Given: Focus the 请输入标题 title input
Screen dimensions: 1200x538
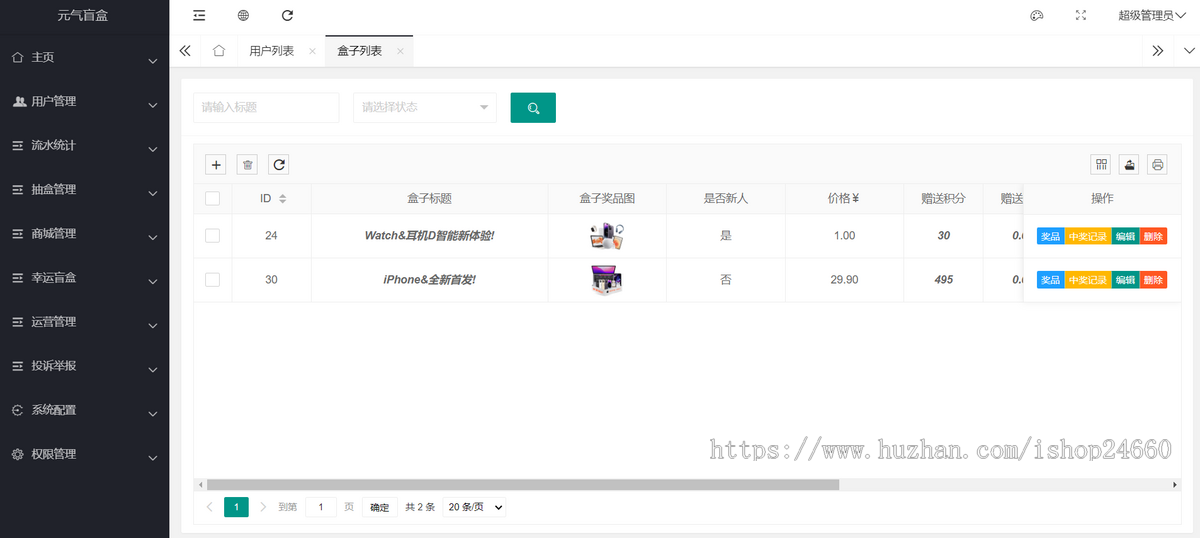Looking at the screenshot, I should [266, 107].
